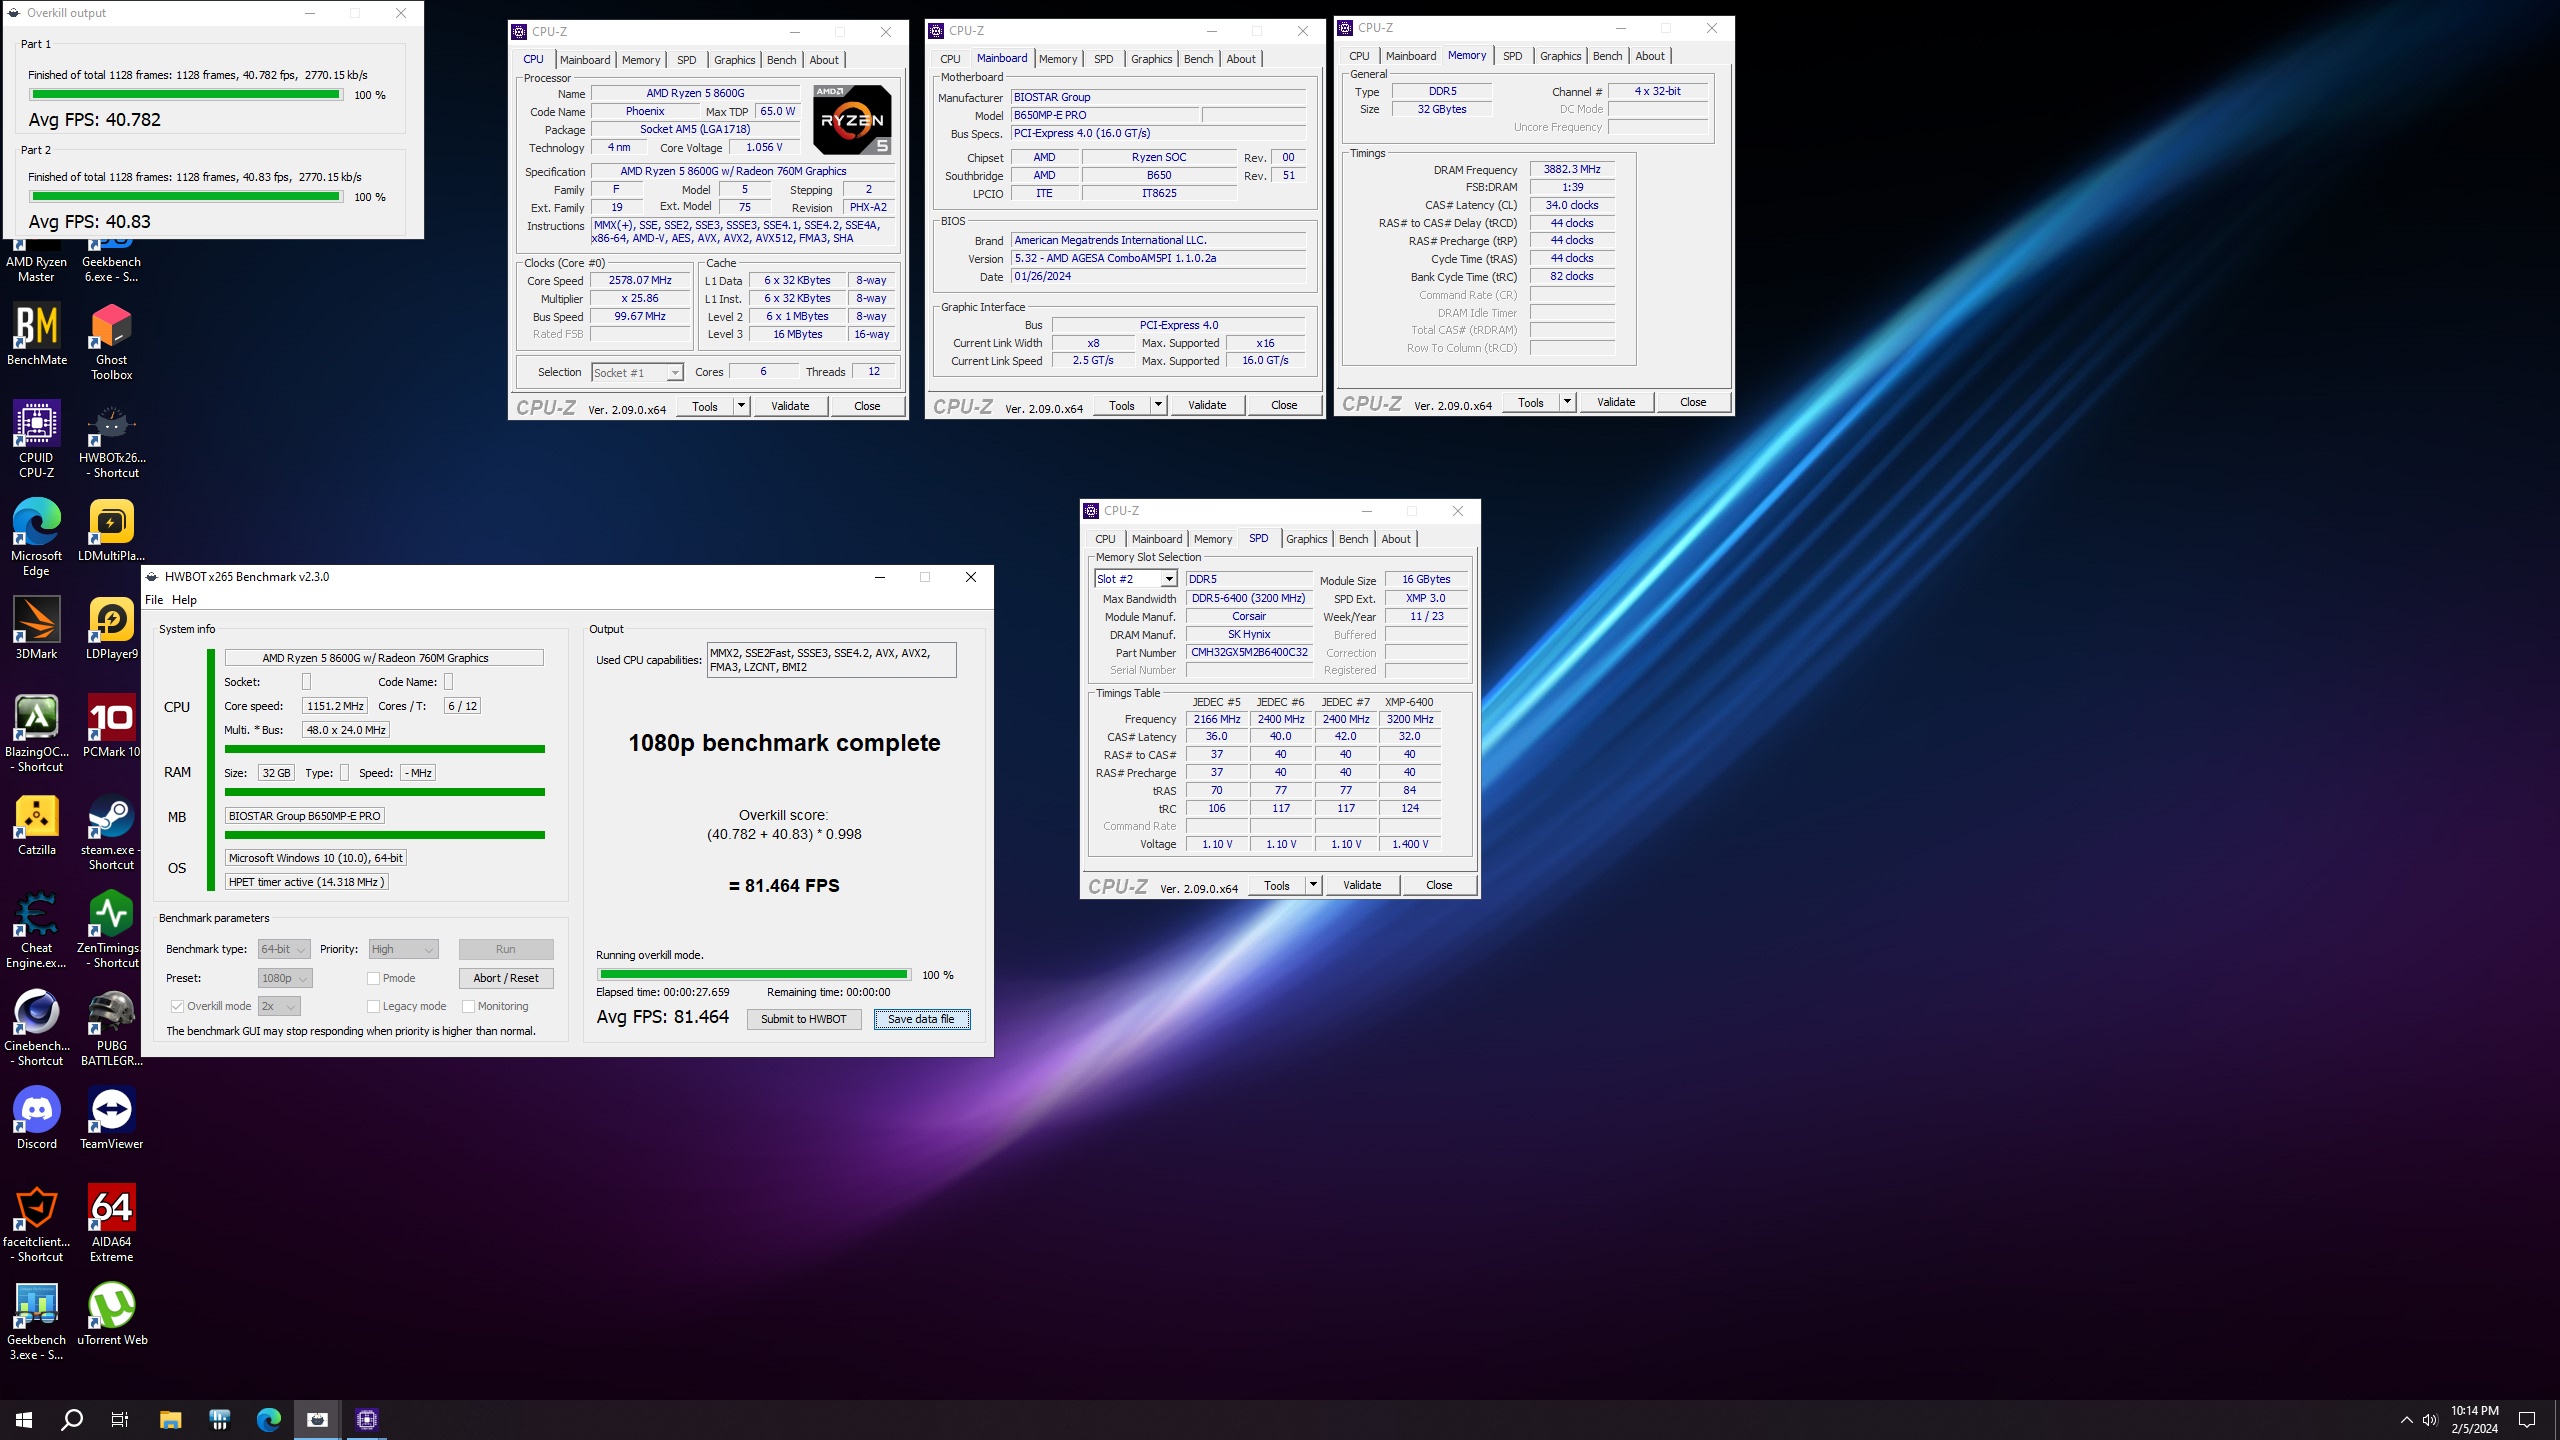
Task: Switch to Bench tab in CPU window
Action: [781, 60]
